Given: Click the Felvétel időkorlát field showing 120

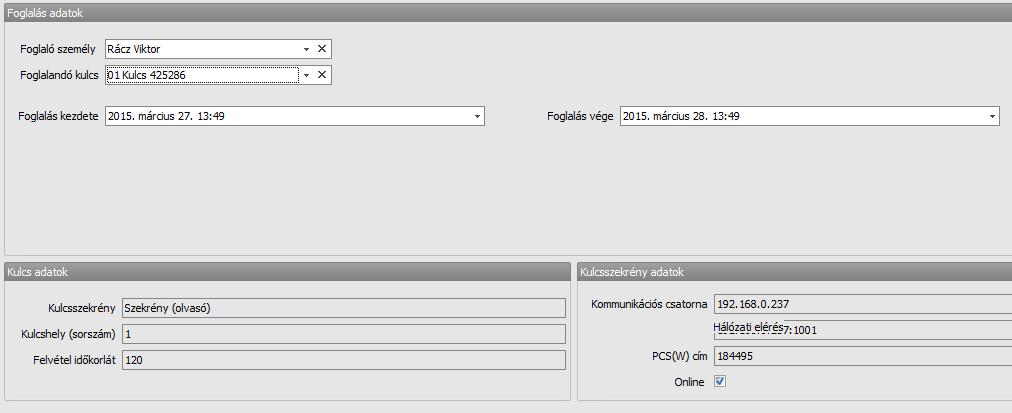Looking at the screenshot, I should pos(343,360).
